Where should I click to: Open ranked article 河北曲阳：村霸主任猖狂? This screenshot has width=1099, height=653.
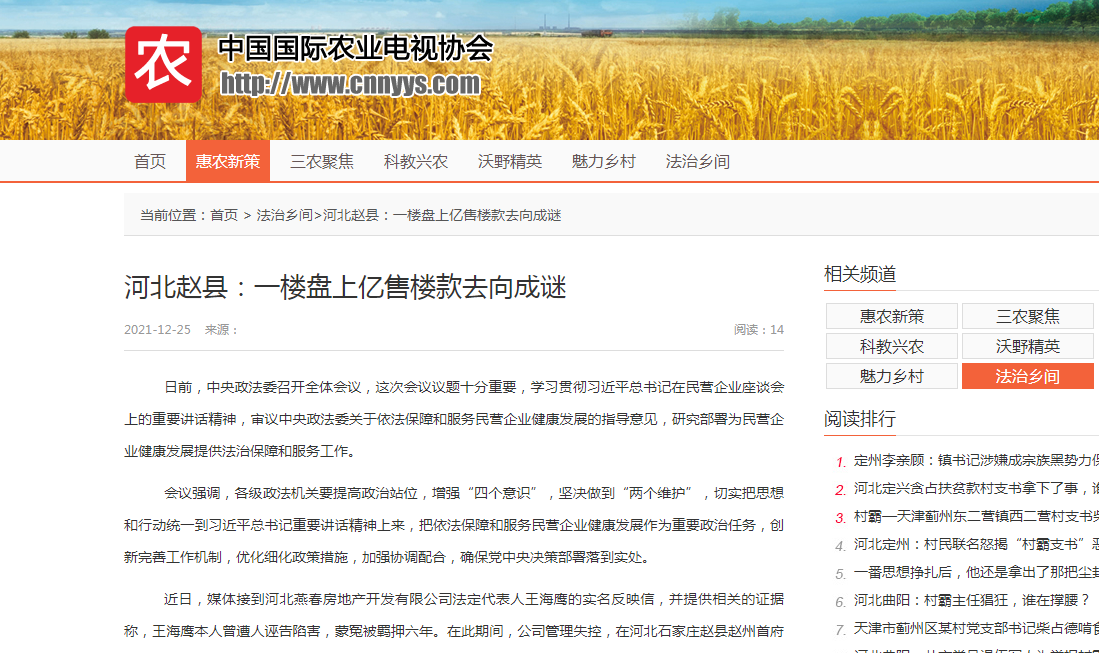click(972, 600)
